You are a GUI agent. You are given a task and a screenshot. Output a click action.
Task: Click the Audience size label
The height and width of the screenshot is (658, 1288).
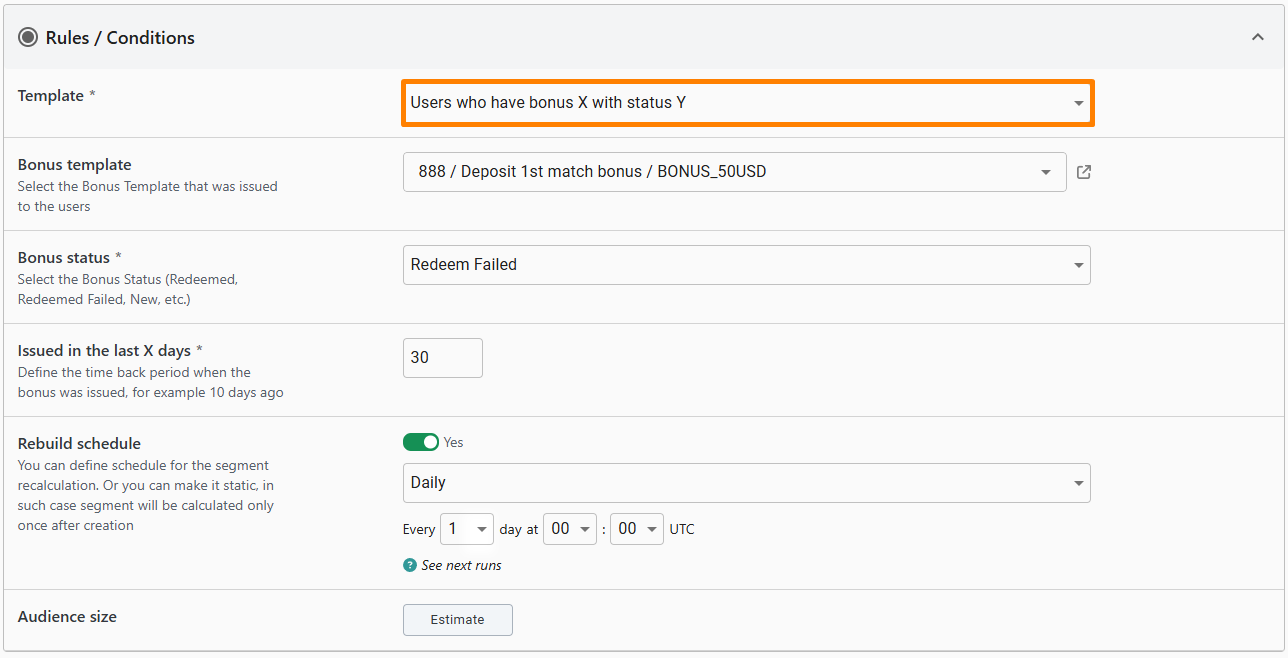tap(67, 617)
